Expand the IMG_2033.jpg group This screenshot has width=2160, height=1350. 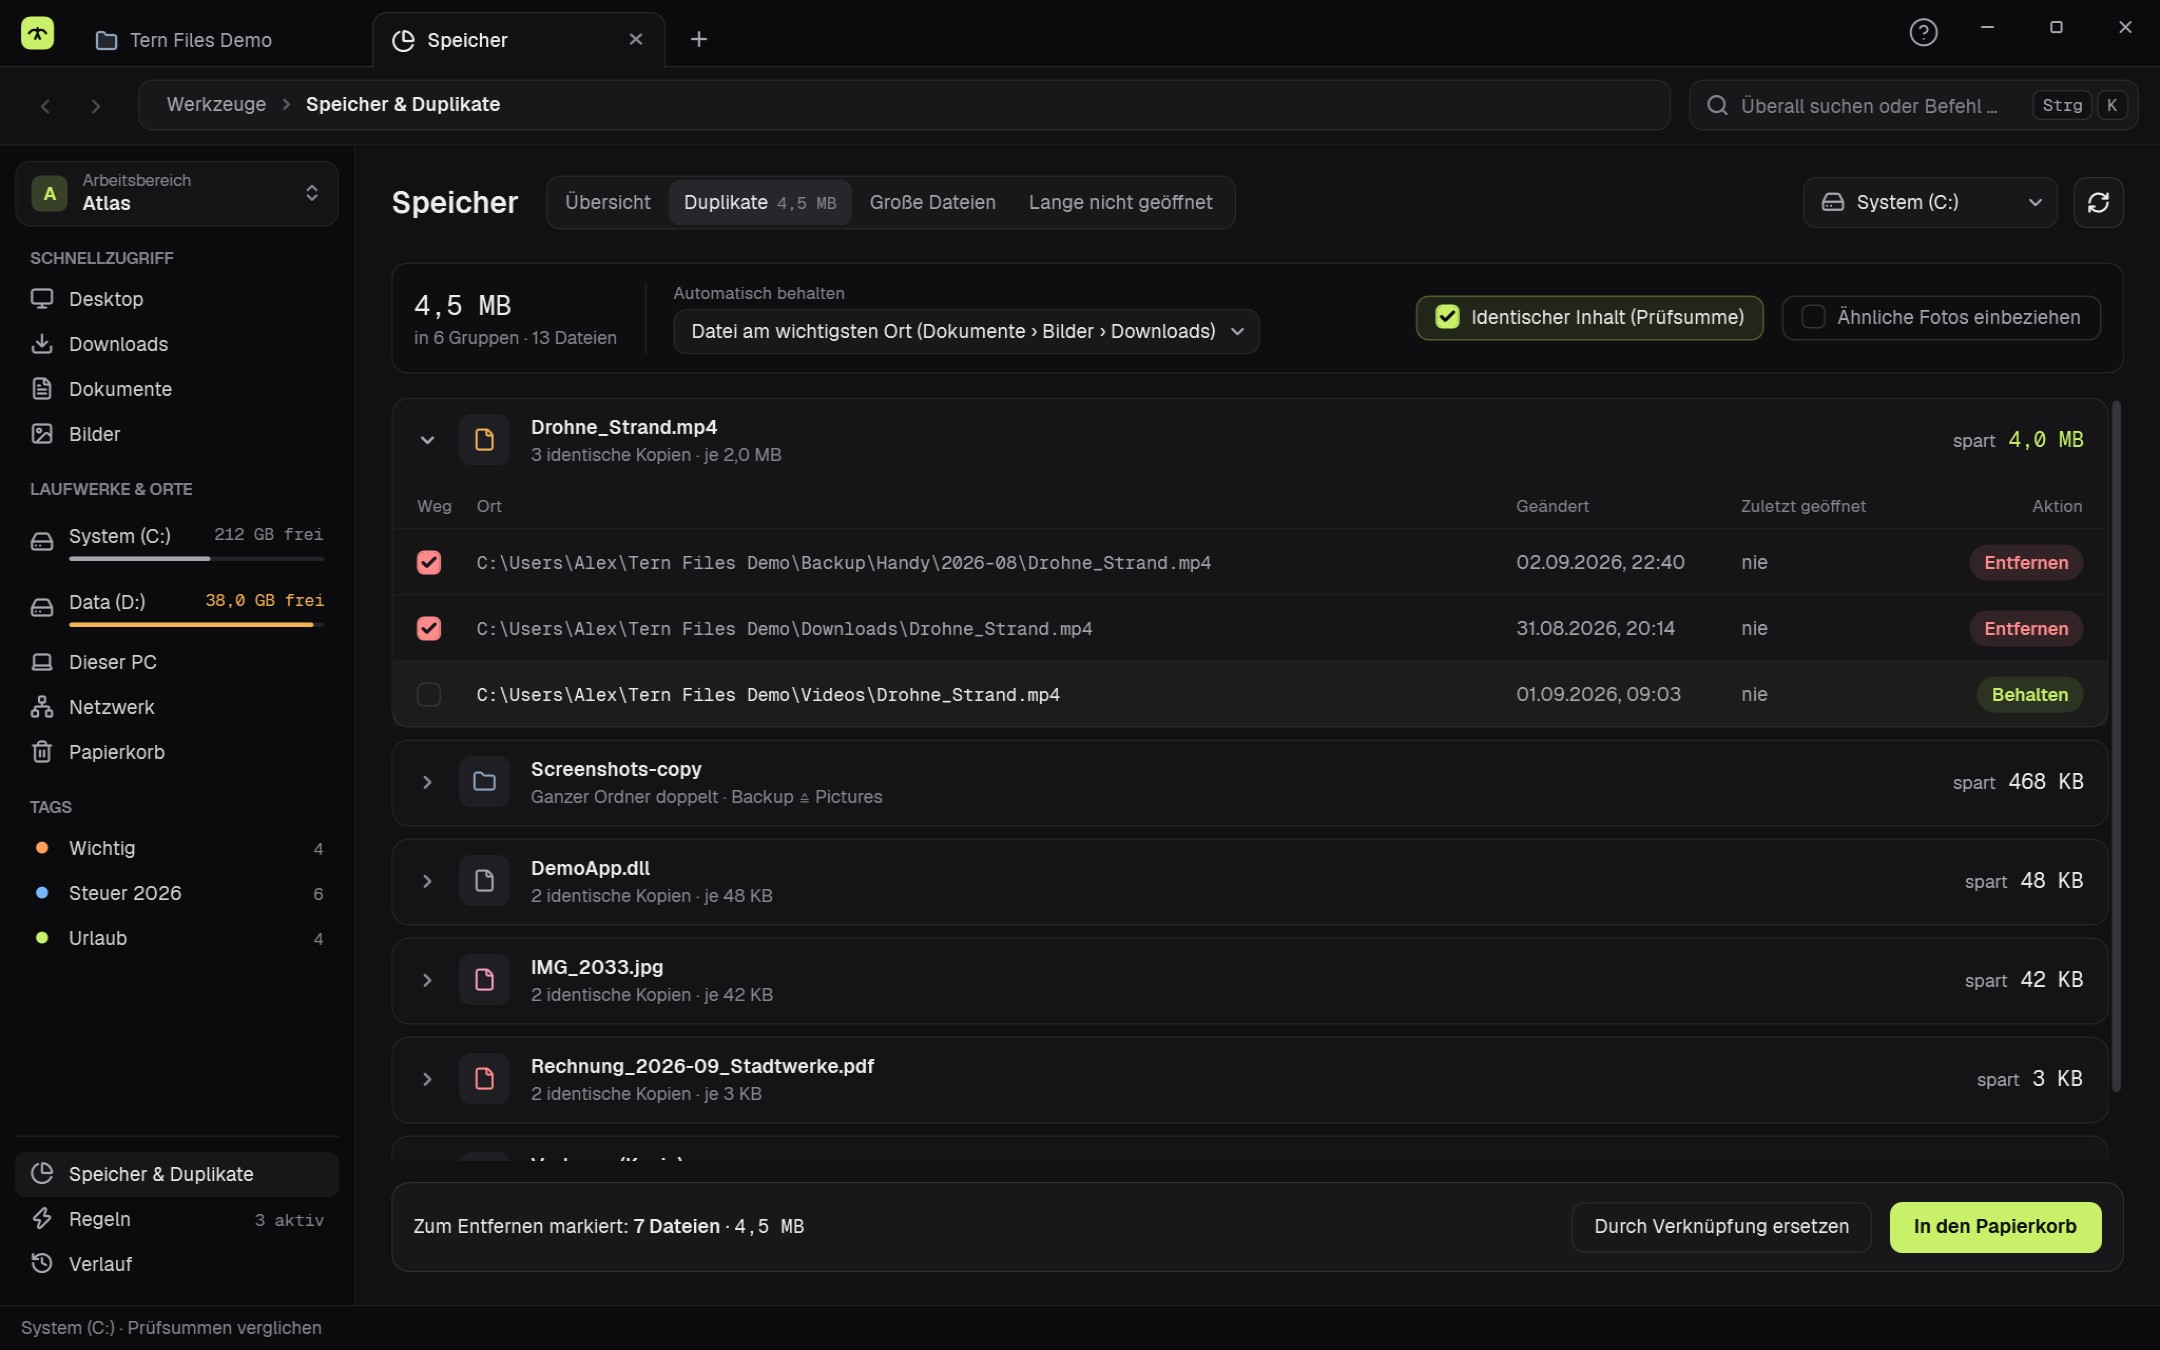(x=427, y=980)
